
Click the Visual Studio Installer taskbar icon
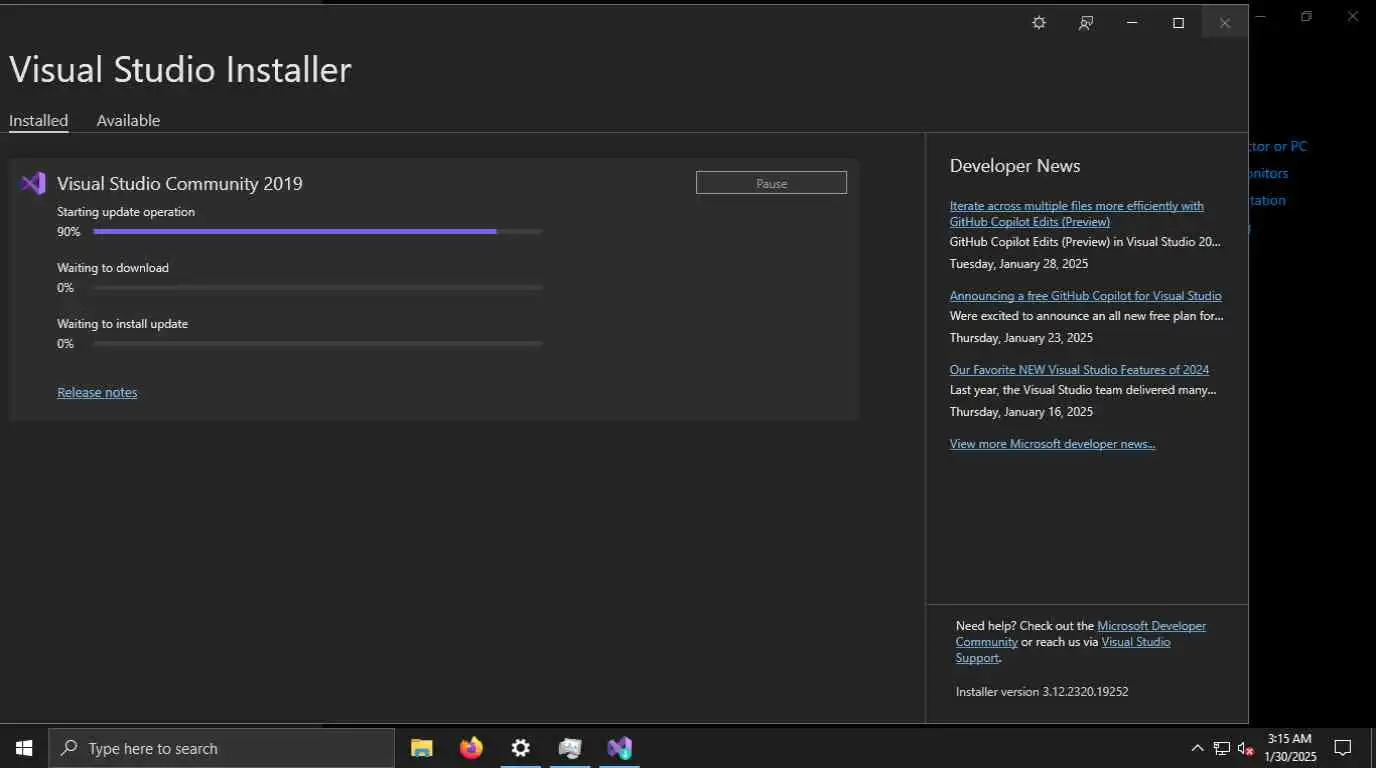(619, 748)
